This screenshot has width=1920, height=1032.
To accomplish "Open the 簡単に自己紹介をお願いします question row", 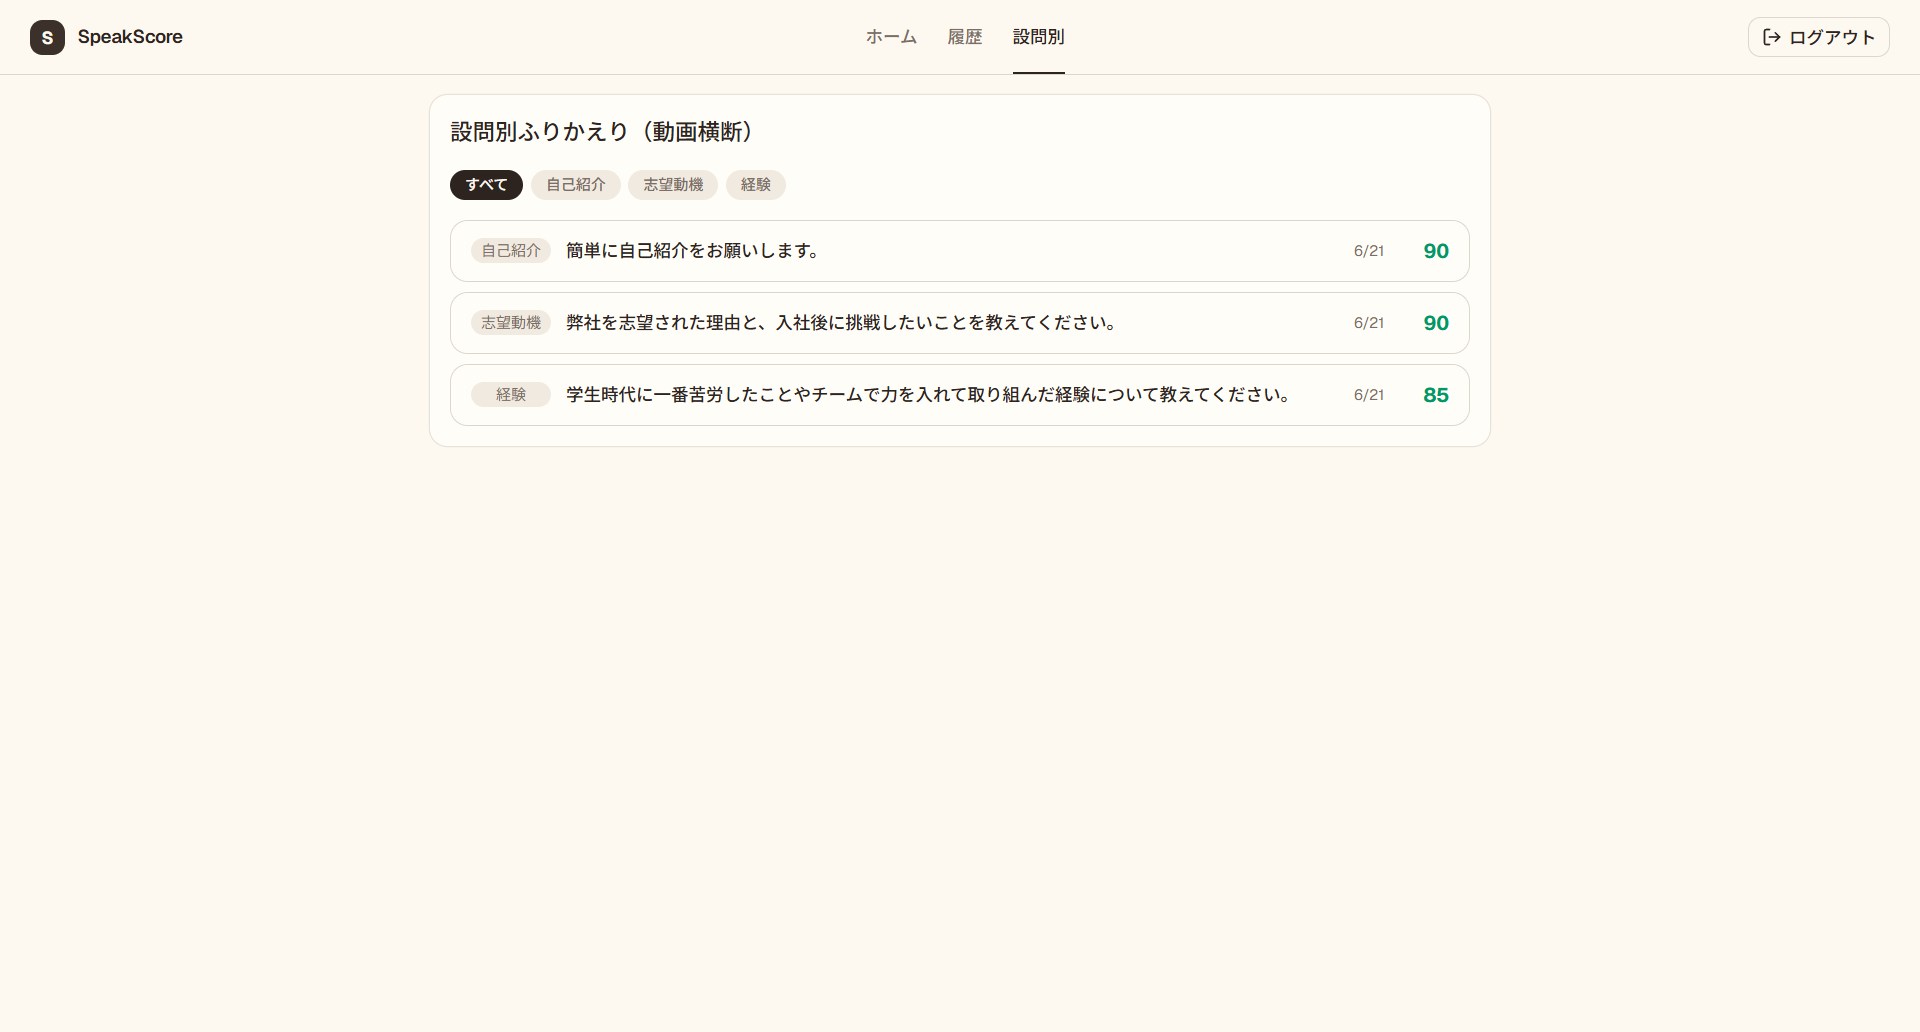I will [x=960, y=251].
